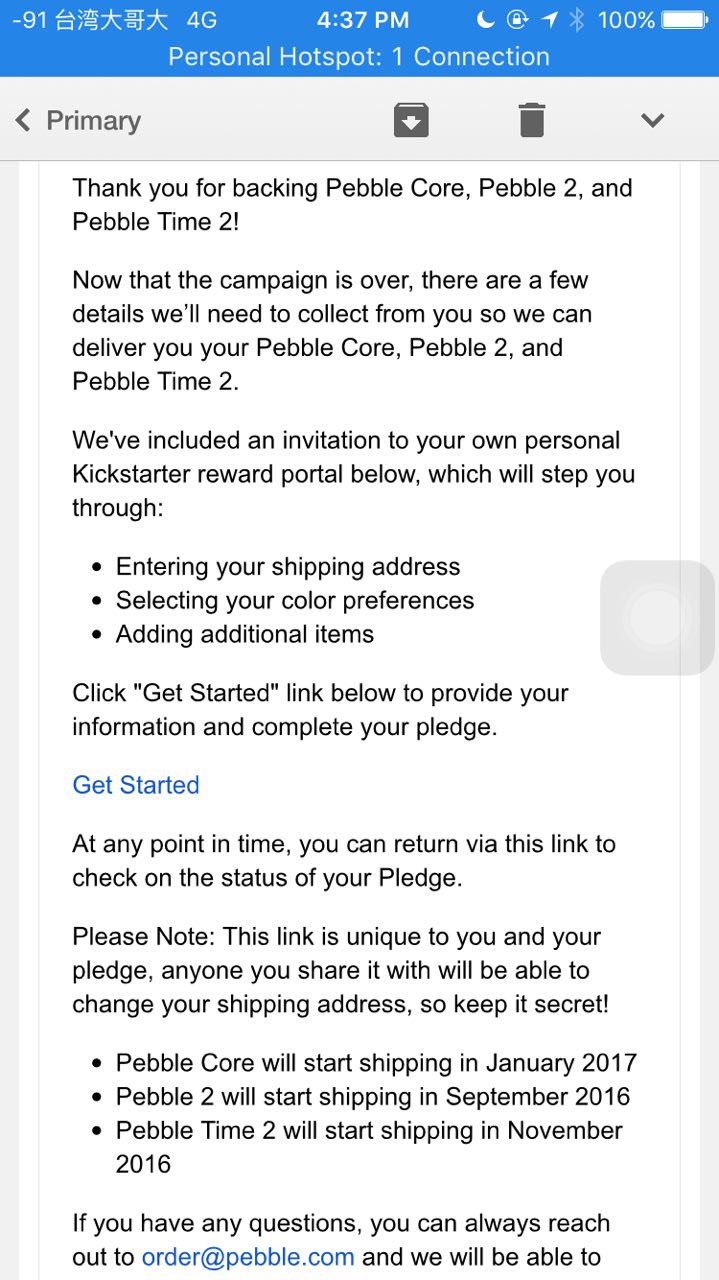This screenshot has width=719, height=1280.
Task: Return to the Primary inbox label
Action: pos(93,121)
